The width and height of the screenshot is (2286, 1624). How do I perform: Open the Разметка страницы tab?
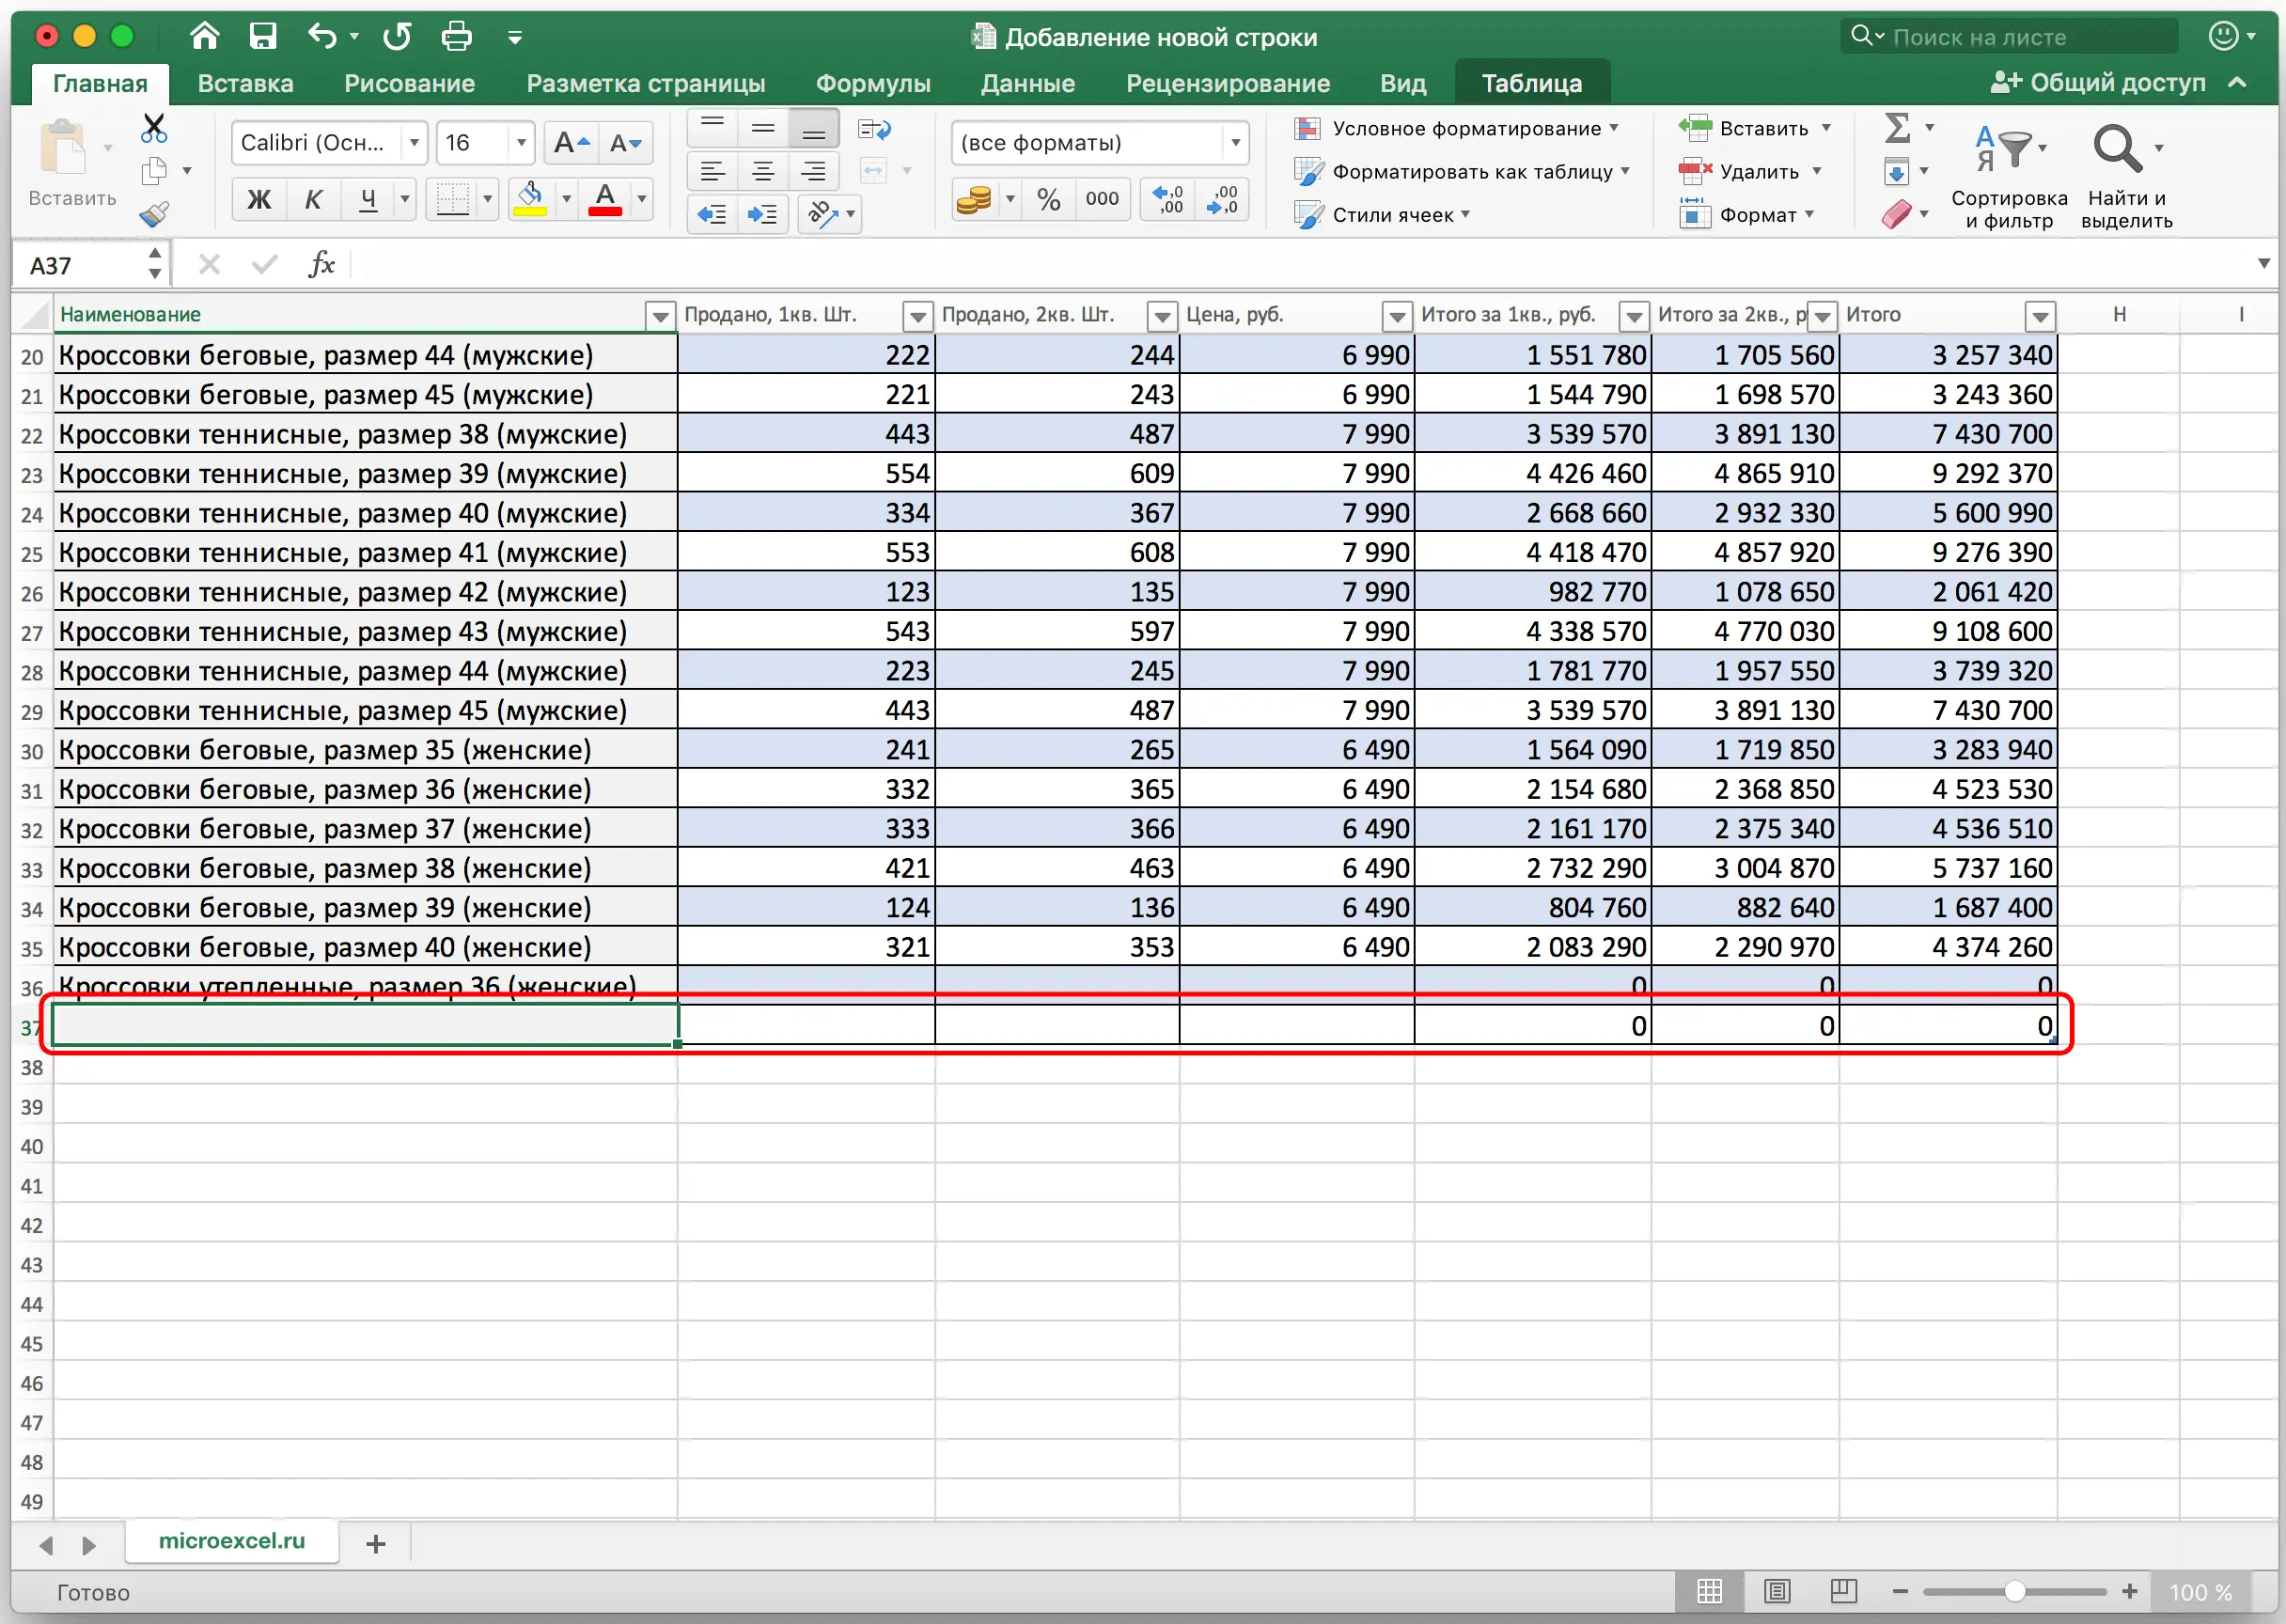(646, 83)
